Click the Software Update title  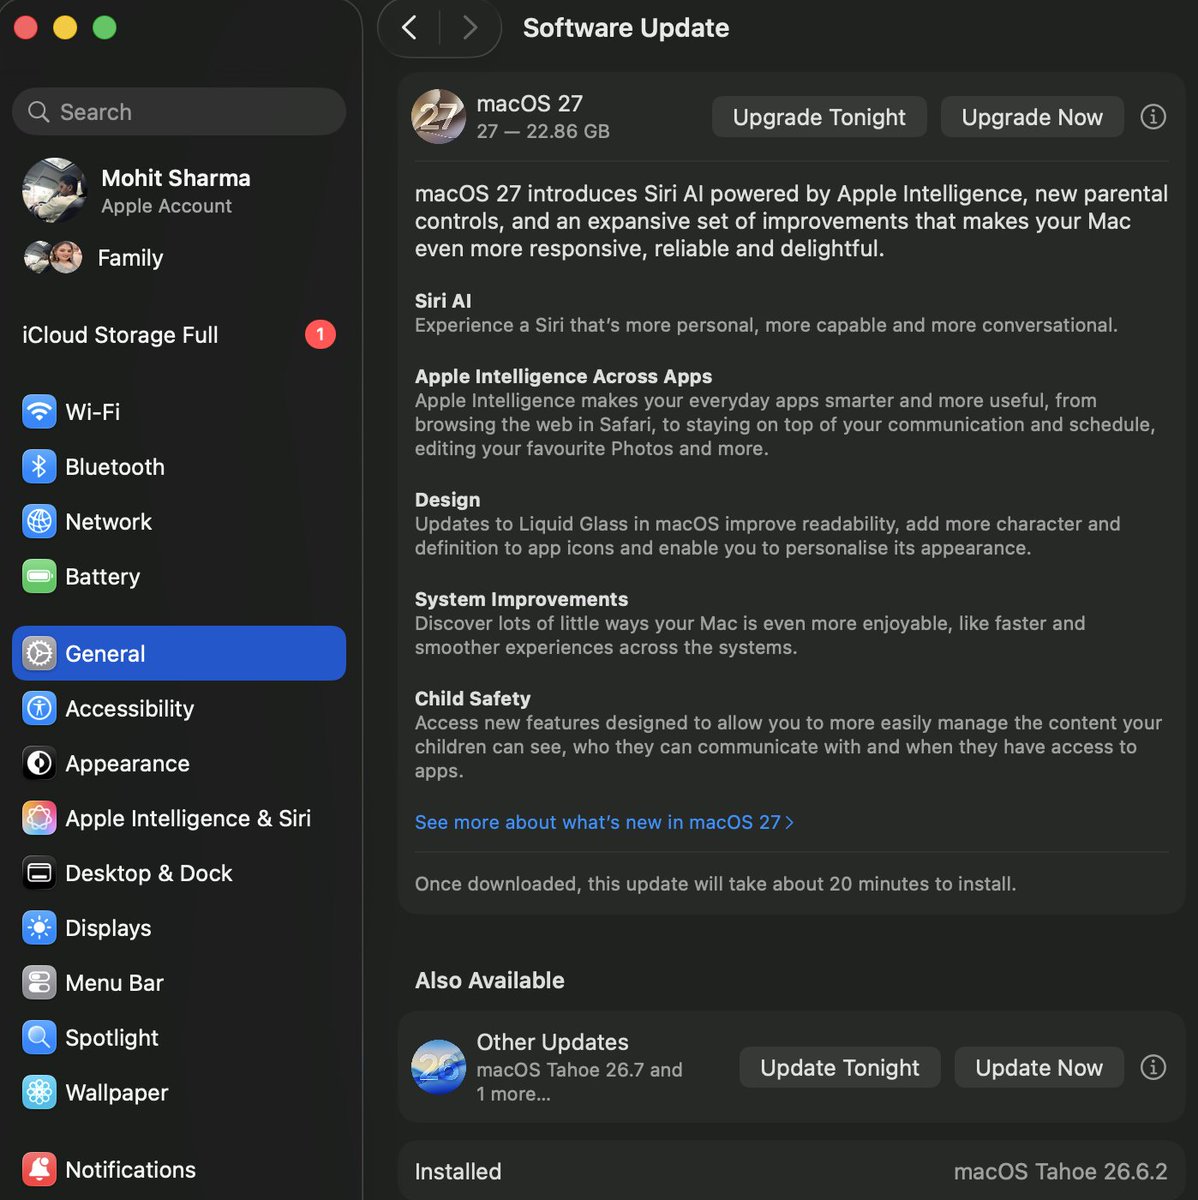coord(626,28)
